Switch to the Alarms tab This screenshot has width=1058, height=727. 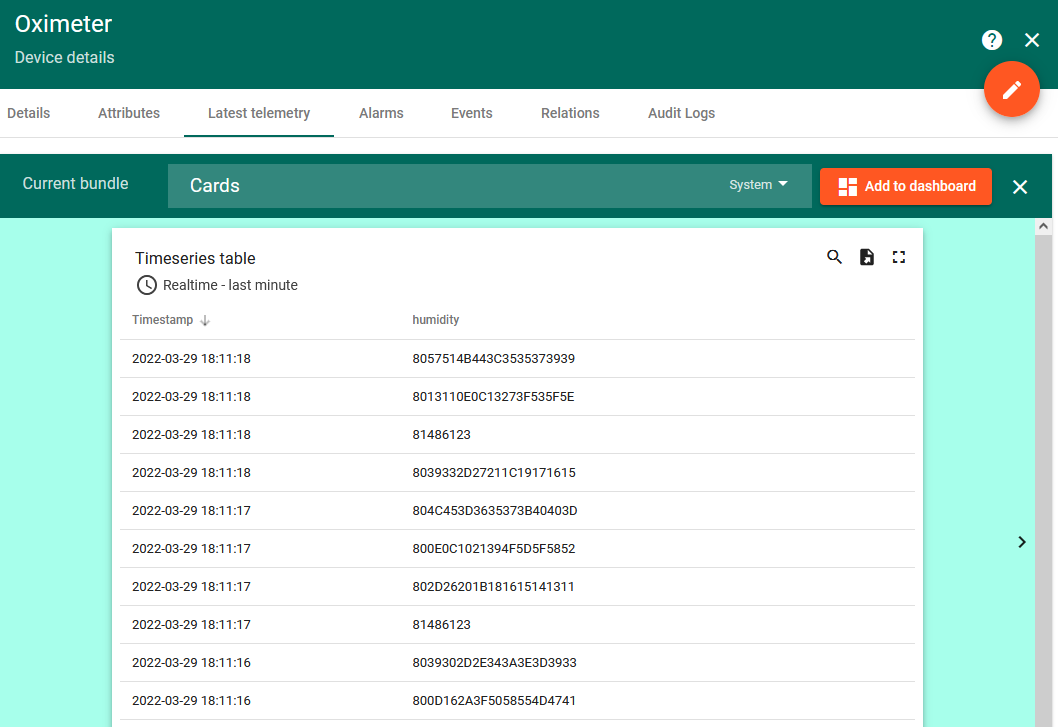(381, 113)
